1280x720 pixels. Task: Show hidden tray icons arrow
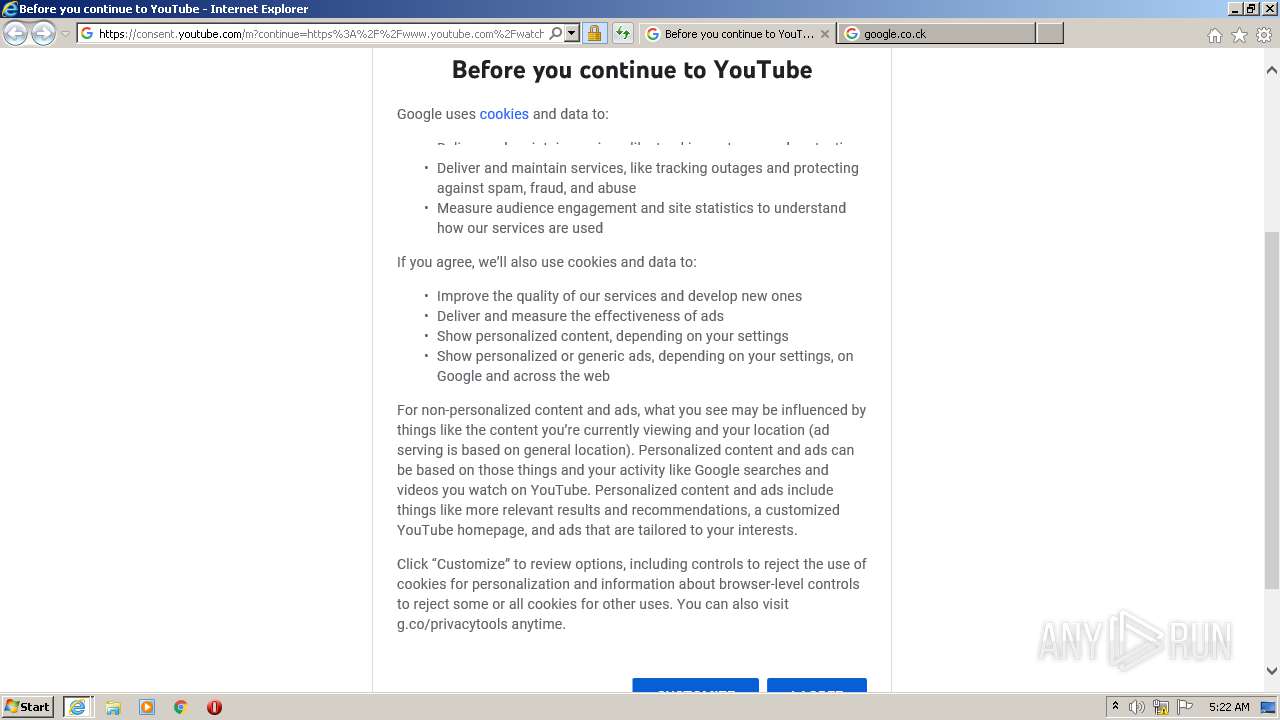[x=1115, y=707]
